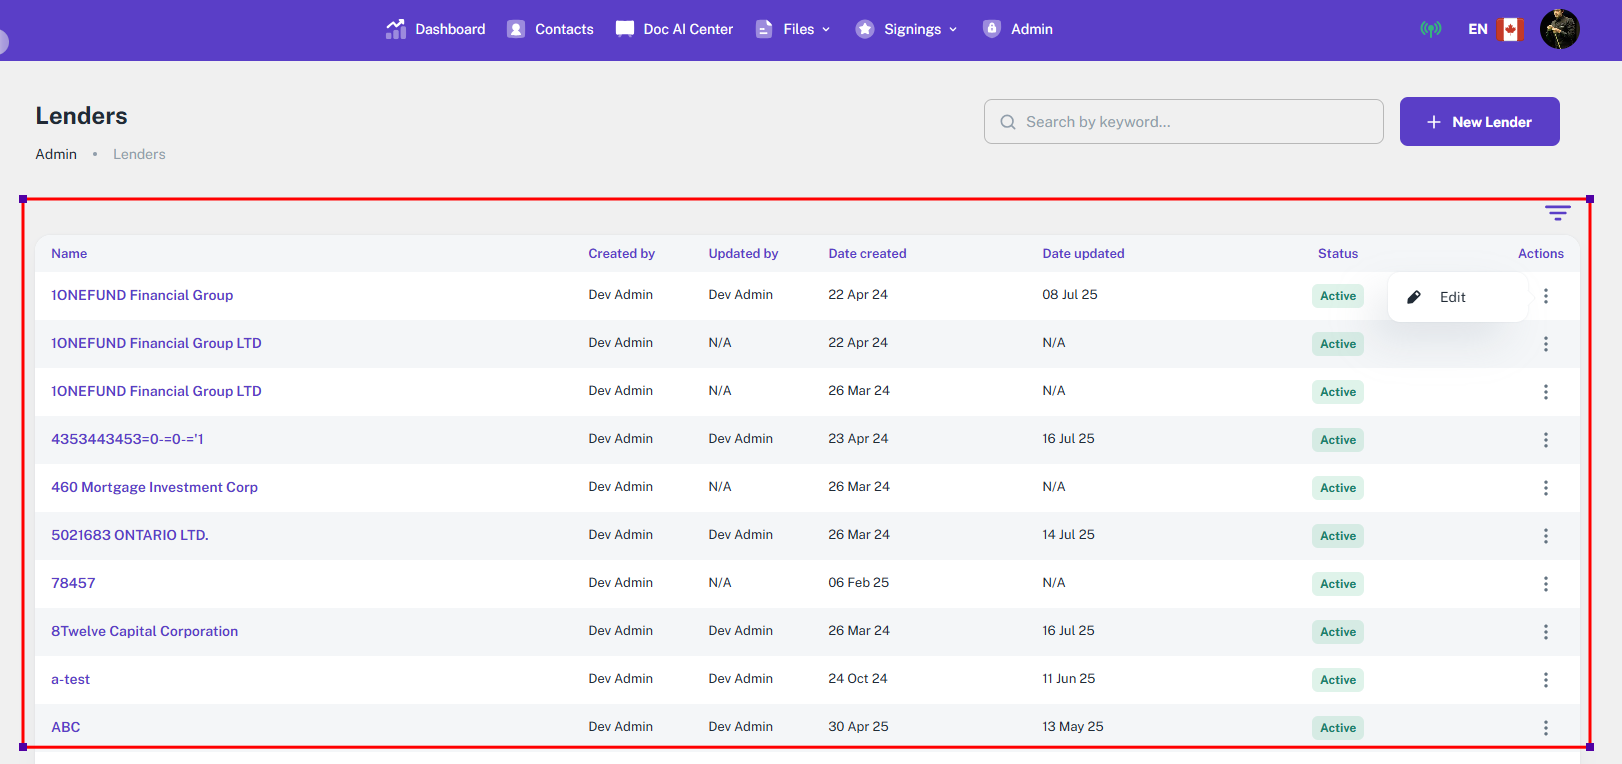The width and height of the screenshot is (1622, 764).
Task: Expand the Files dropdown menu
Action: click(793, 29)
